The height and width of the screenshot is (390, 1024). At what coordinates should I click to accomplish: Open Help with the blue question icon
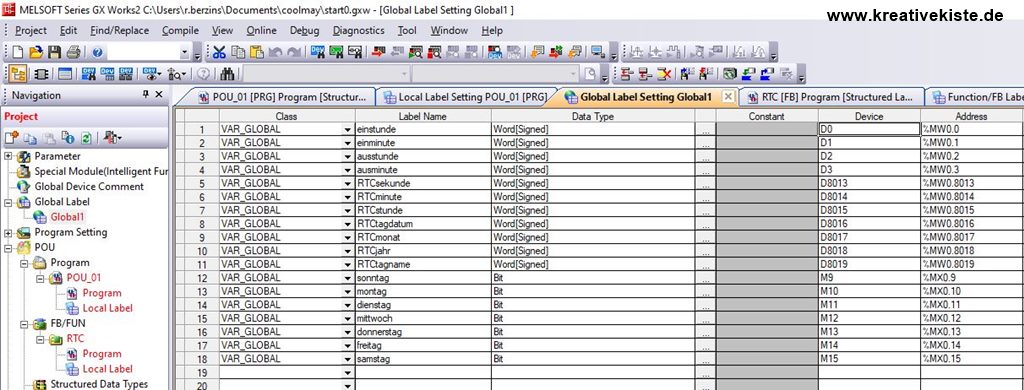click(x=97, y=52)
